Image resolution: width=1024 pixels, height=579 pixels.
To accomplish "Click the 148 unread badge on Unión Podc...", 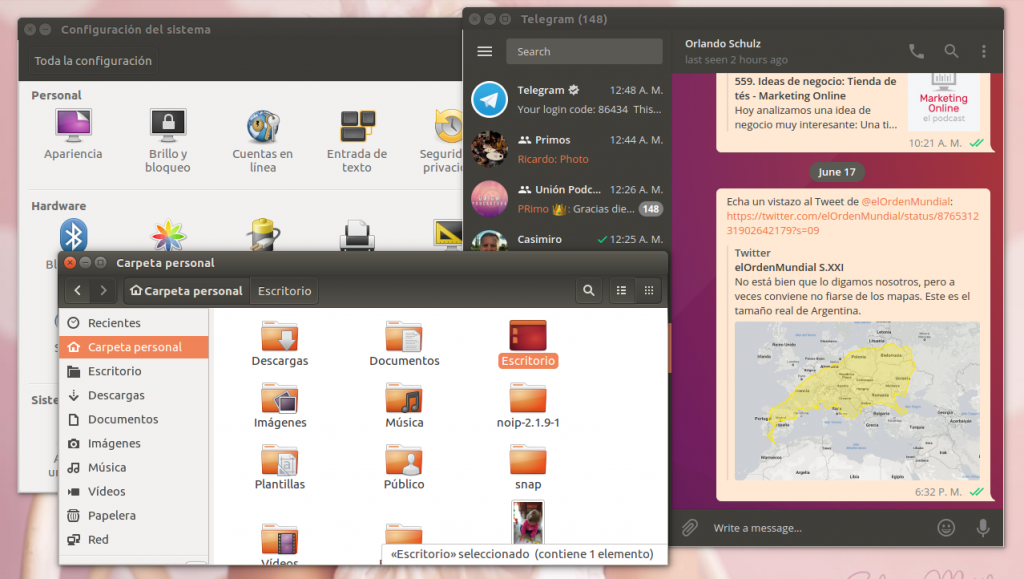I will click(650, 209).
